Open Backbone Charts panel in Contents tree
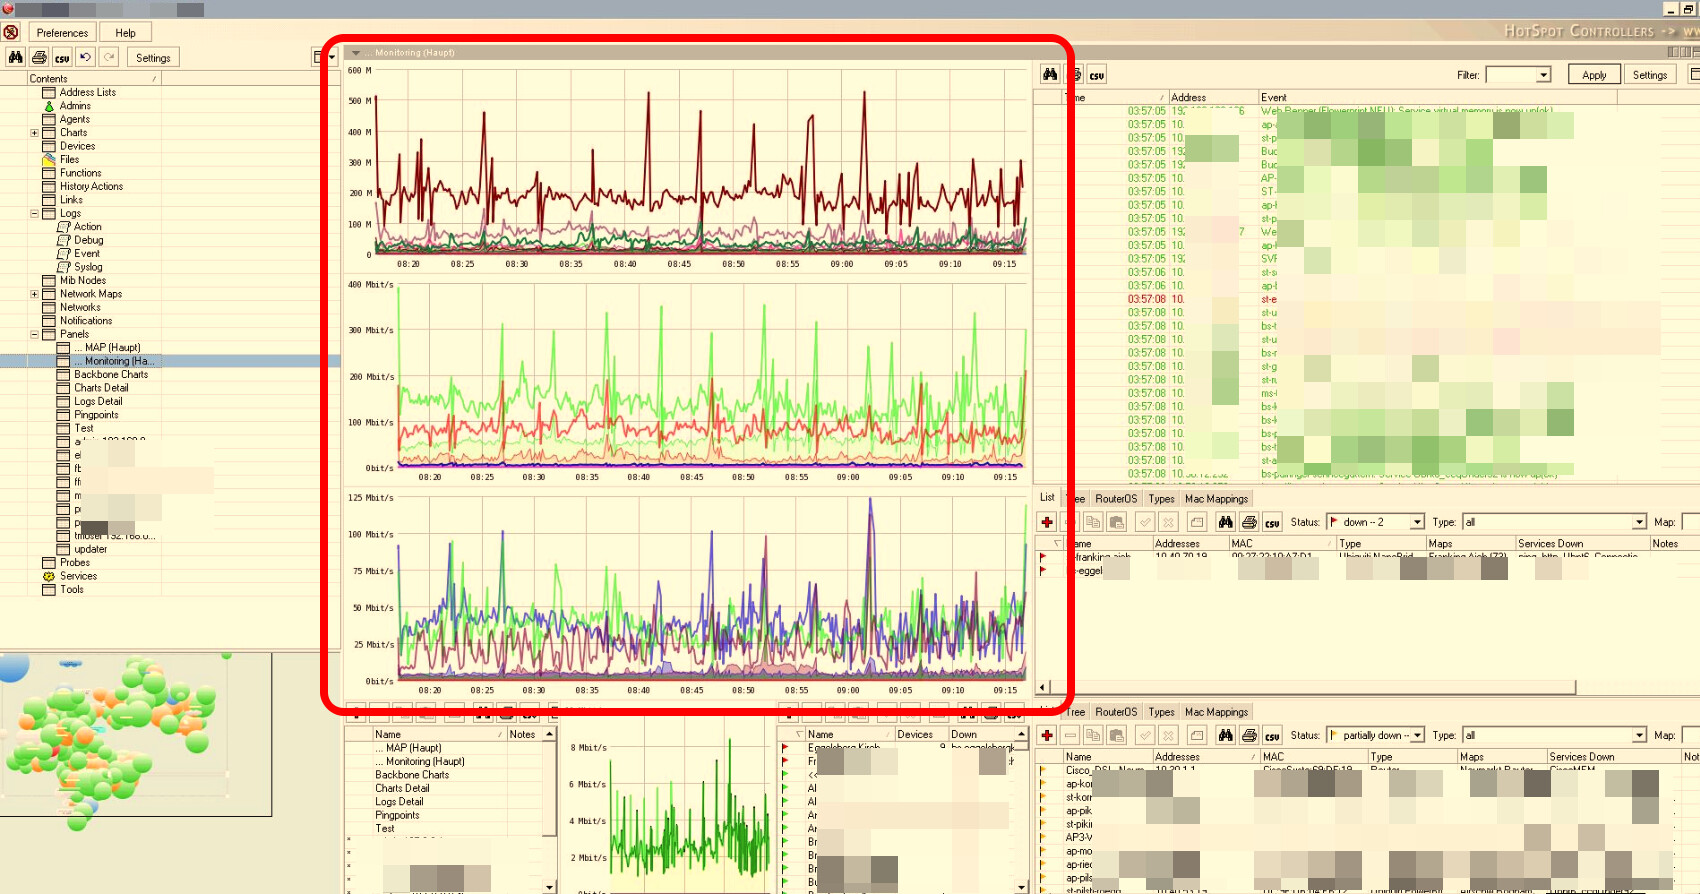Image resolution: width=1700 pixels, height=894 pixels. [x=111, y=375]
